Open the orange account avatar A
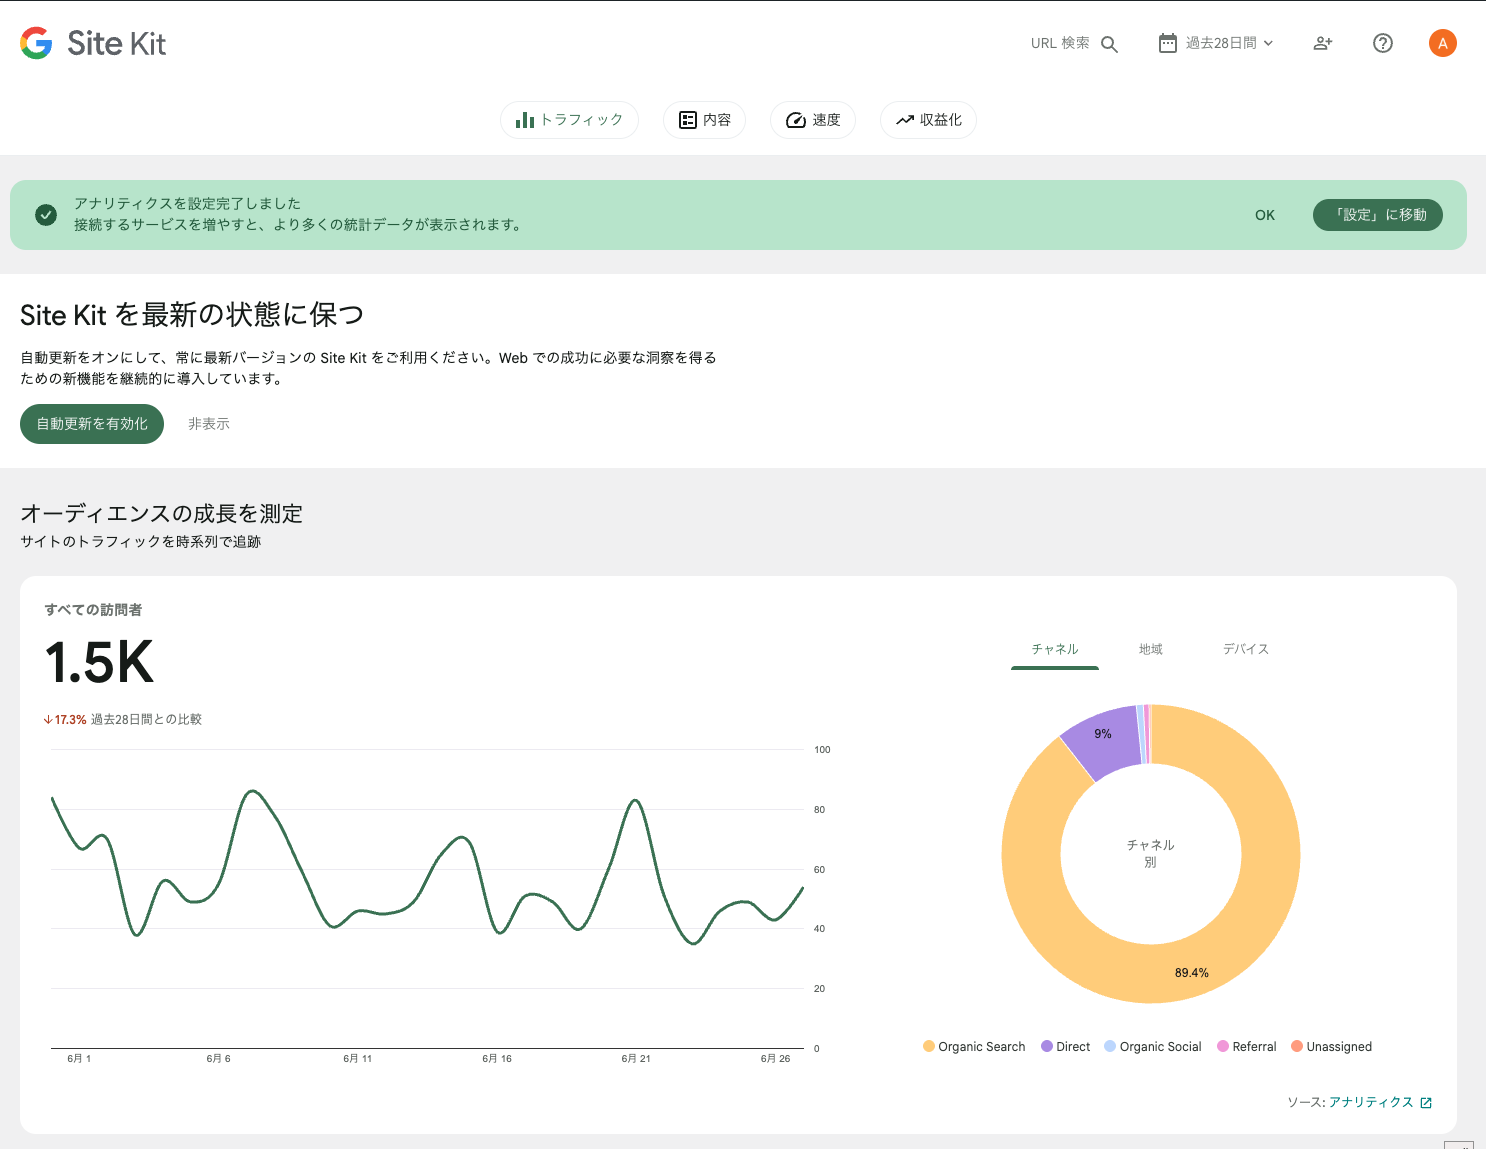This screenshot has height=1149, width=1486. coord(1443,43)
